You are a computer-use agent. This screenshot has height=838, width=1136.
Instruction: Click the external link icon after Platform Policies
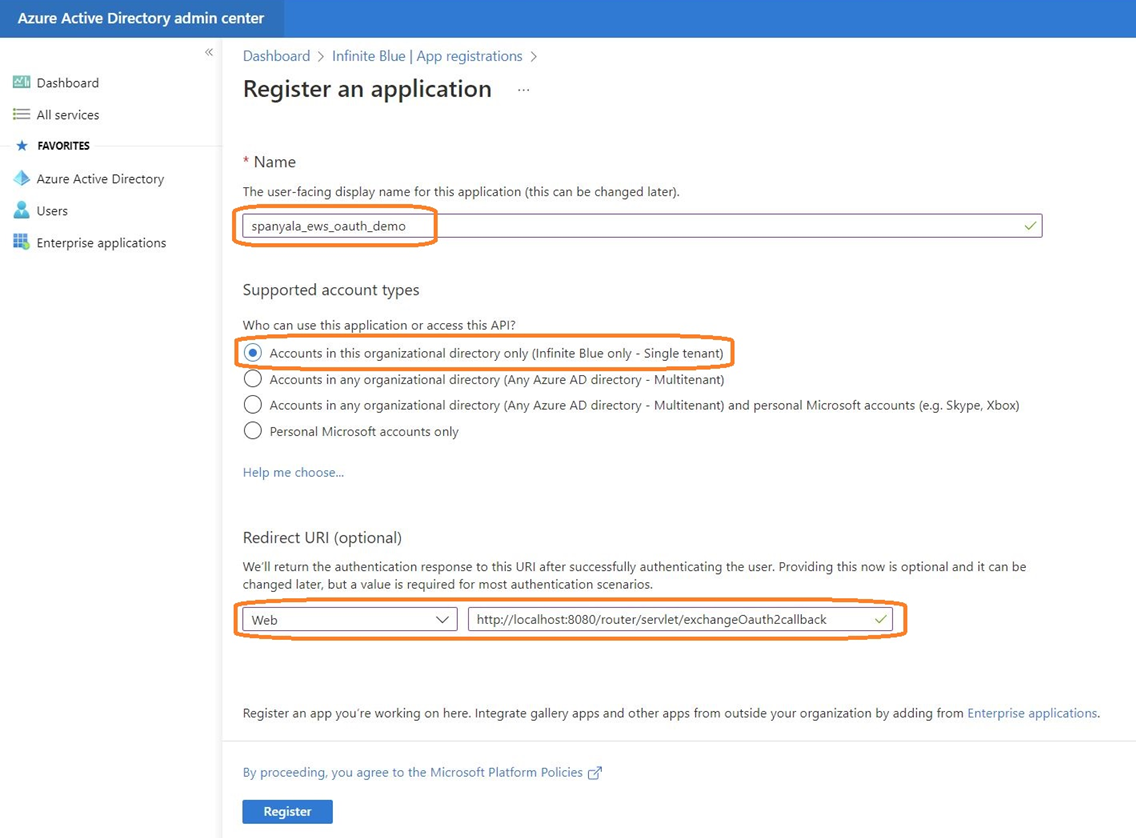coord(594,773)
